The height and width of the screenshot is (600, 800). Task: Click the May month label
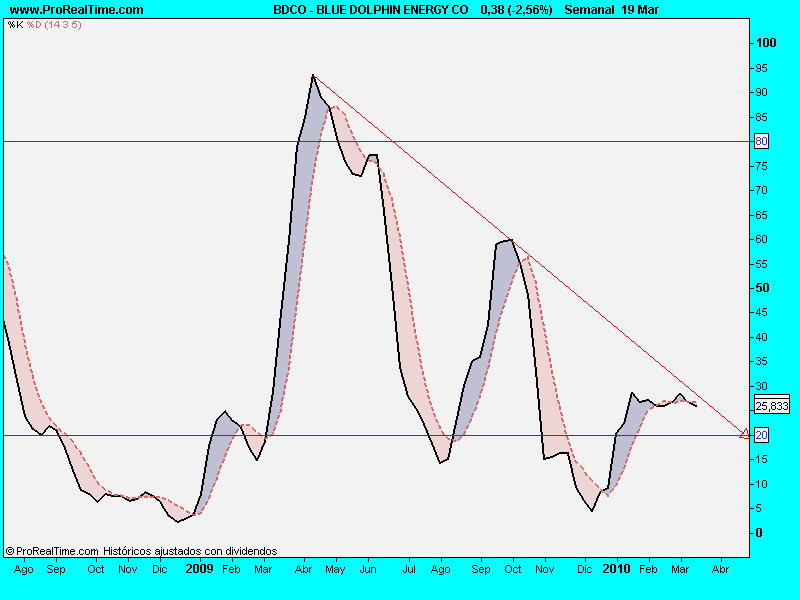point(335,569)
